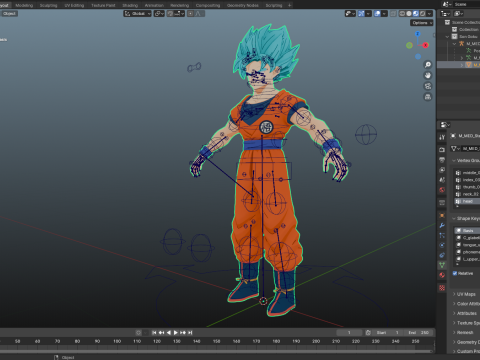
Task: Toggle camera view icon in viewport
Action: [428, 86]
